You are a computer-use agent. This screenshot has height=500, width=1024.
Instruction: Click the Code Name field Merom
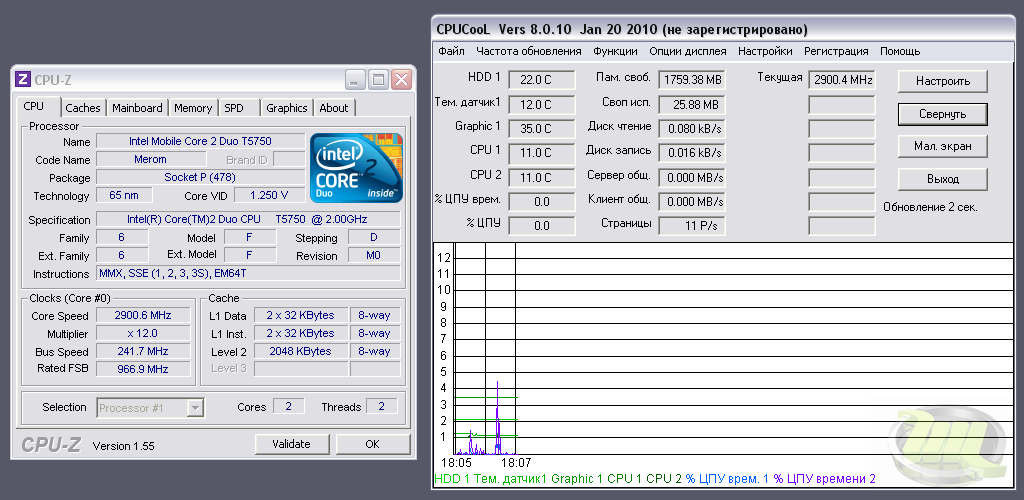point(150,159)
